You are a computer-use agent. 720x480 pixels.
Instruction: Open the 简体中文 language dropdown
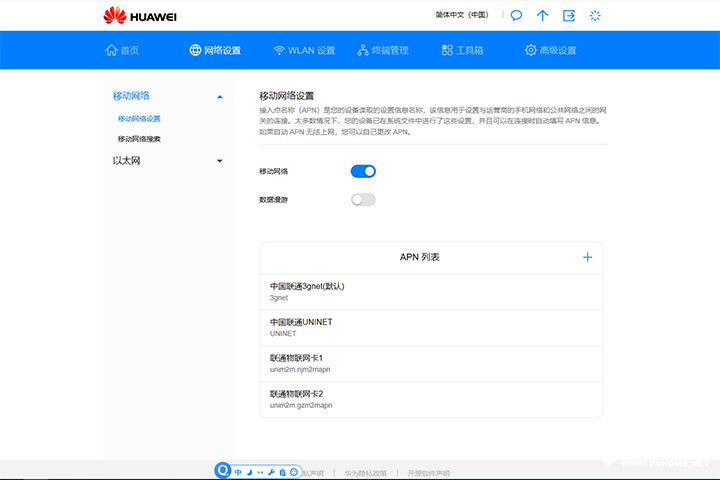(x=462, y=15)
